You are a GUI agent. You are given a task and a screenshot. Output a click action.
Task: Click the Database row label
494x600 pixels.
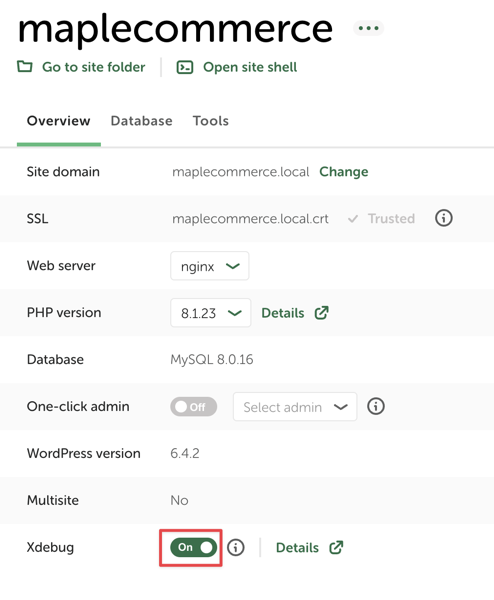55,360
